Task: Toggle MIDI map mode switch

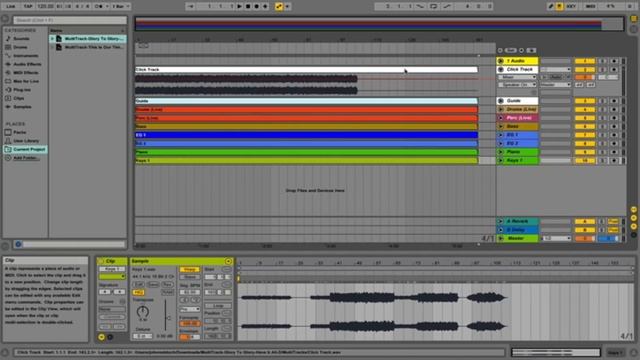Action: tap(591, 7)
